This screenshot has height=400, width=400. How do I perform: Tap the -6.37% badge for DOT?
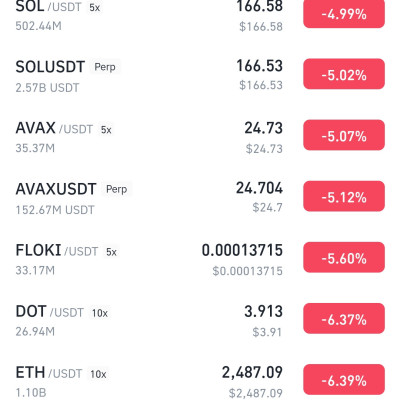click(344, 319)
